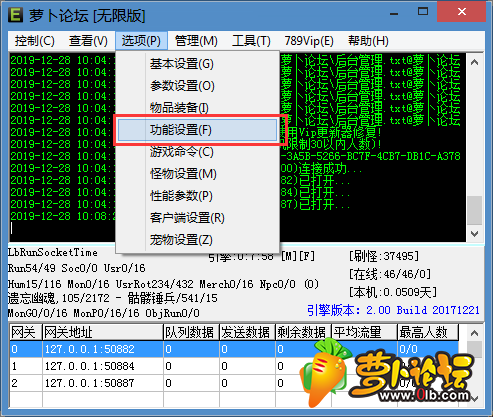Click log text 82)已打开...
Screen dimensions: 493x417
tap(315, 180)
